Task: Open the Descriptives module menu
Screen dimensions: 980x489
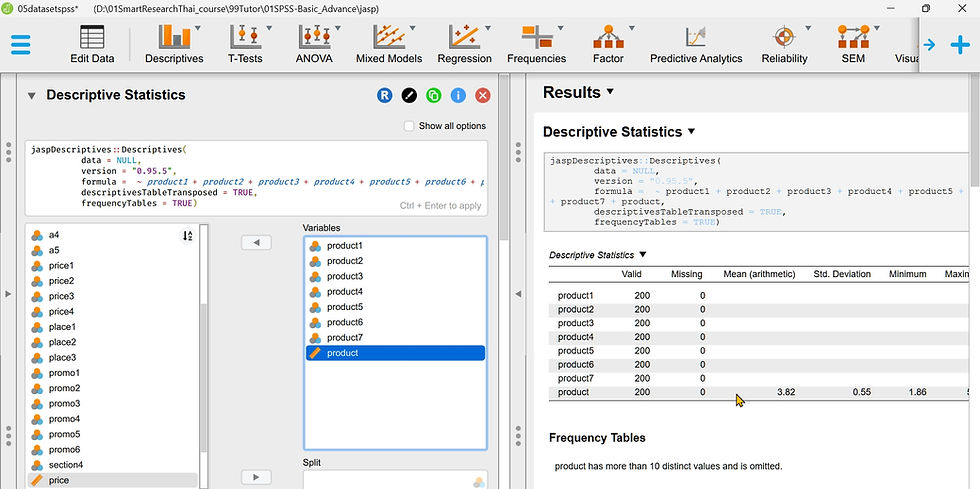Action: [x=174, y=44]
